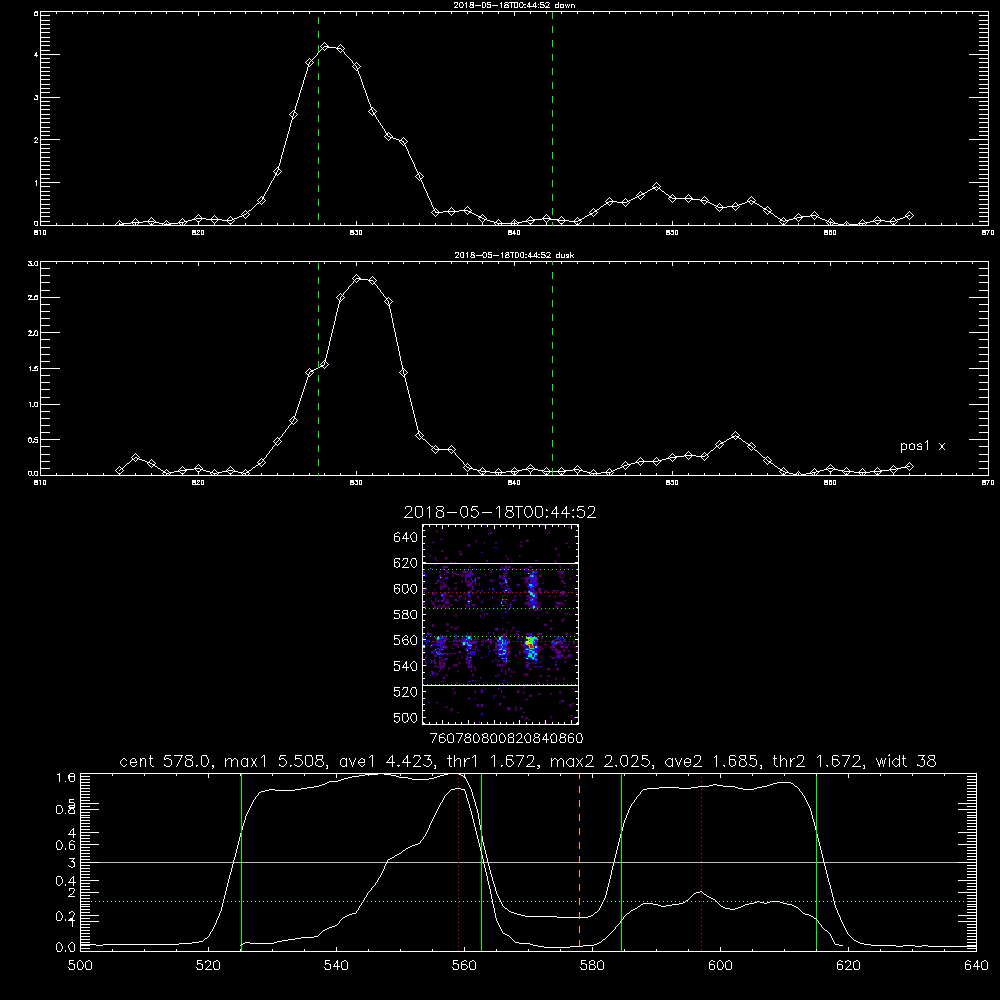The image size is (1000, 1000).
Task: Click the 600 label on bottom plot x-axis
Action: coord(720,966)
